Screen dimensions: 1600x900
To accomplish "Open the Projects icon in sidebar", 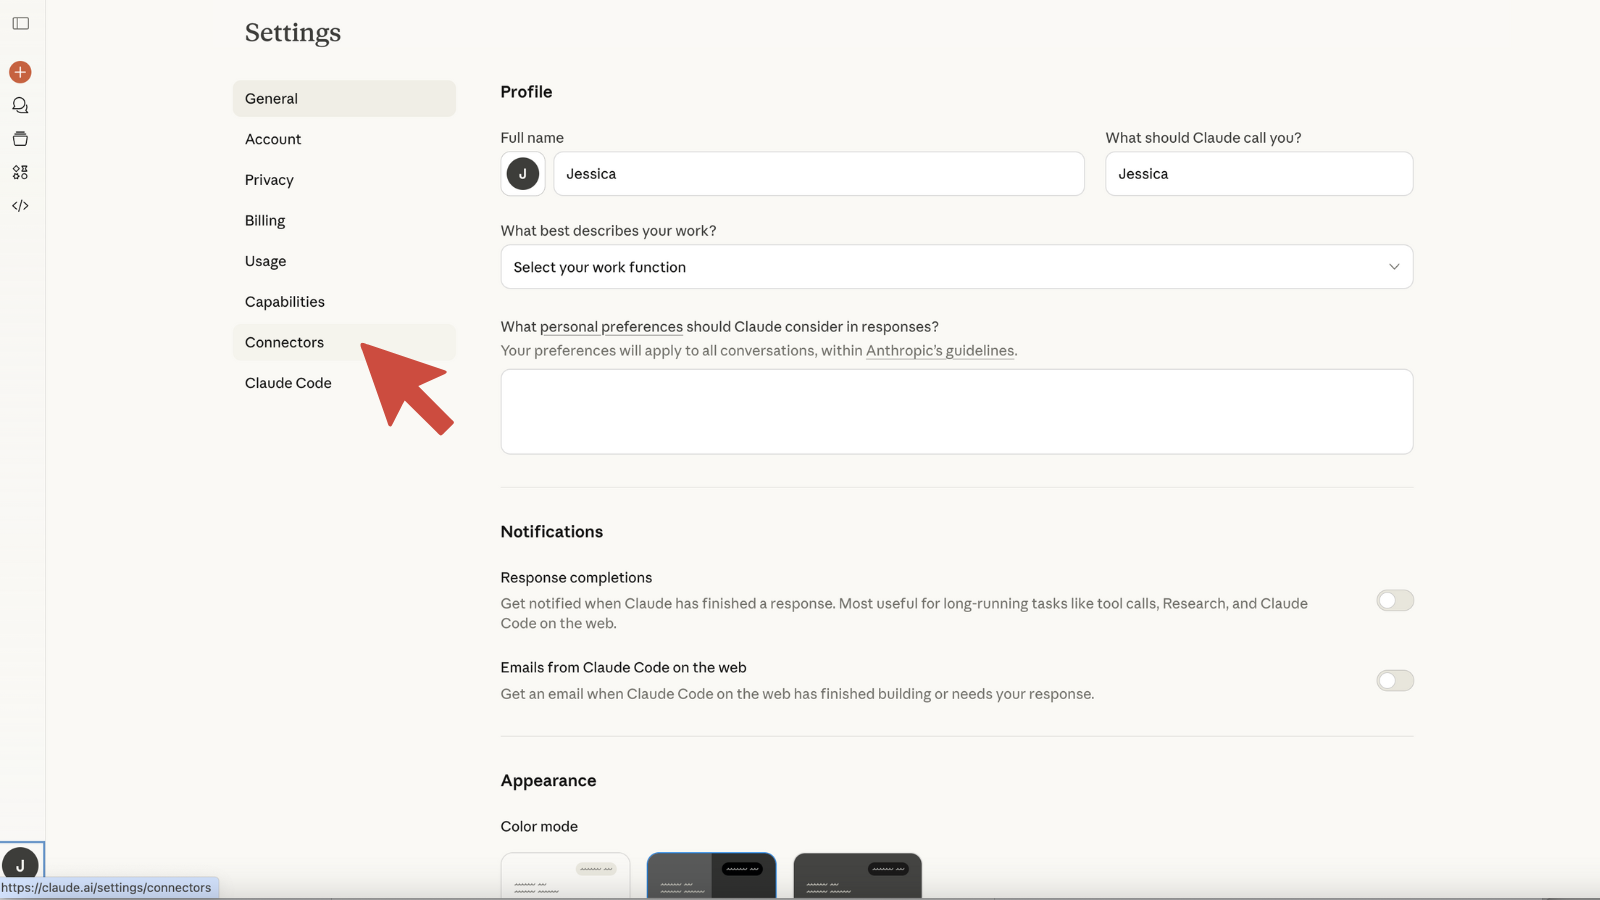I will point(20,139).
